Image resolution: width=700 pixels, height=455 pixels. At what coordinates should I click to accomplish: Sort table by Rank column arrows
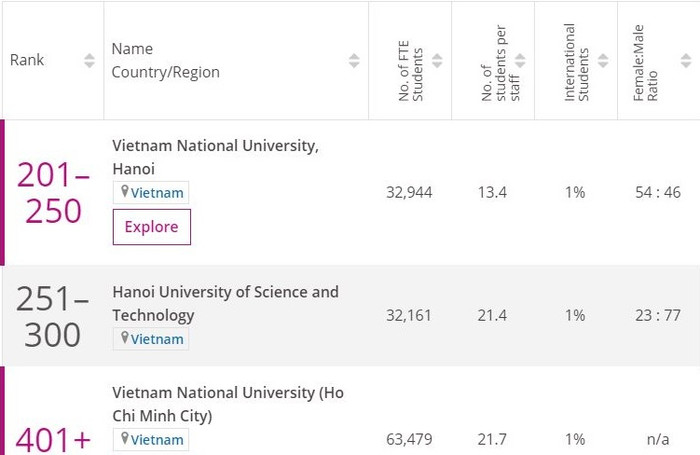point(89,61)
